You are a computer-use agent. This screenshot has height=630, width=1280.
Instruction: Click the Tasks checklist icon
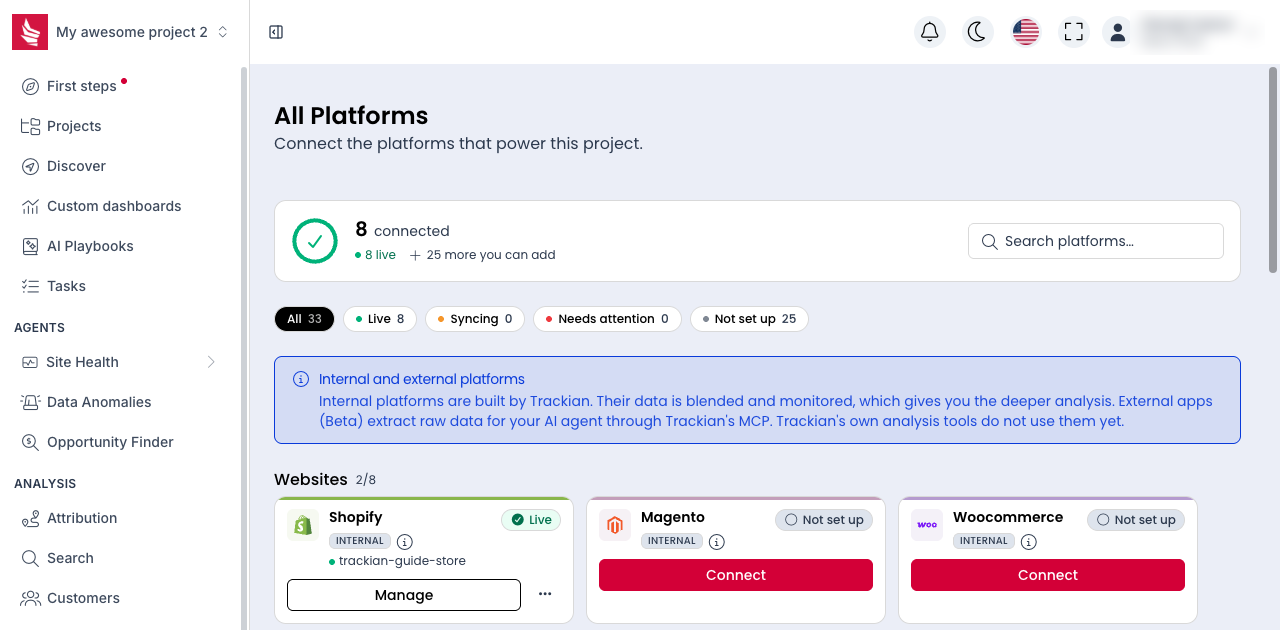(30, 286)
